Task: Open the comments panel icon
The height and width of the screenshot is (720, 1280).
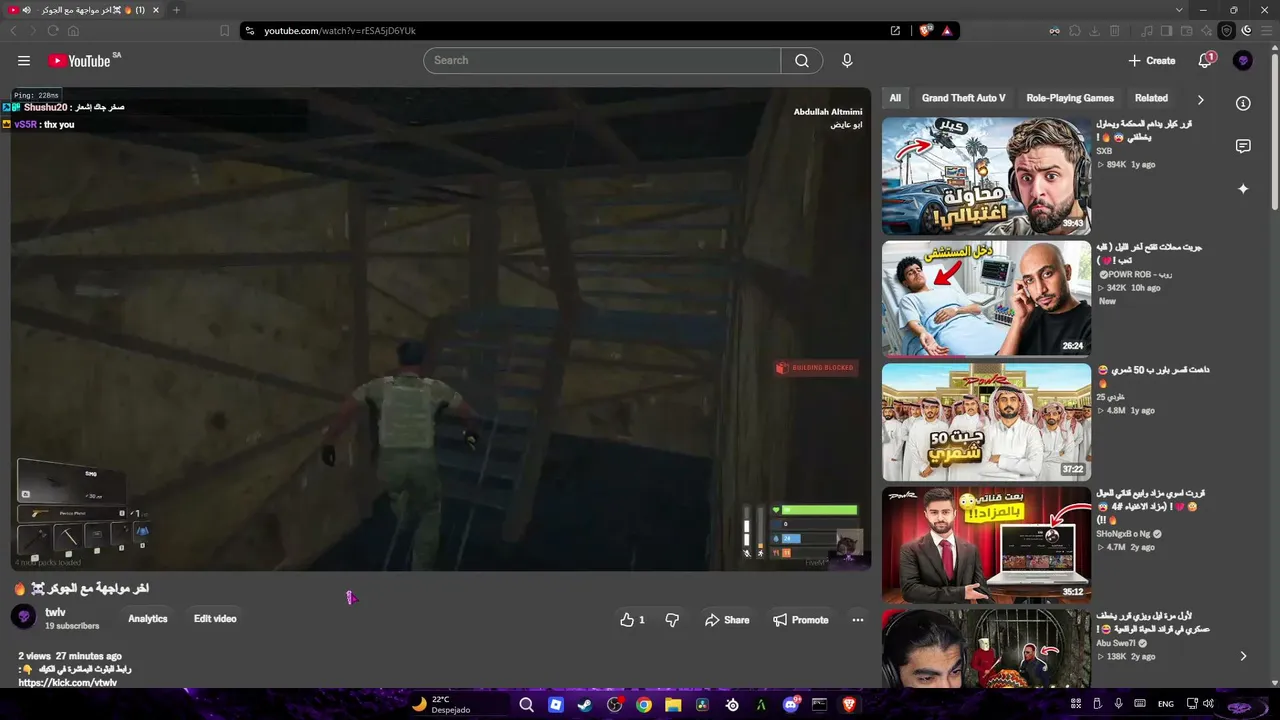Action: pos(1243,146)
